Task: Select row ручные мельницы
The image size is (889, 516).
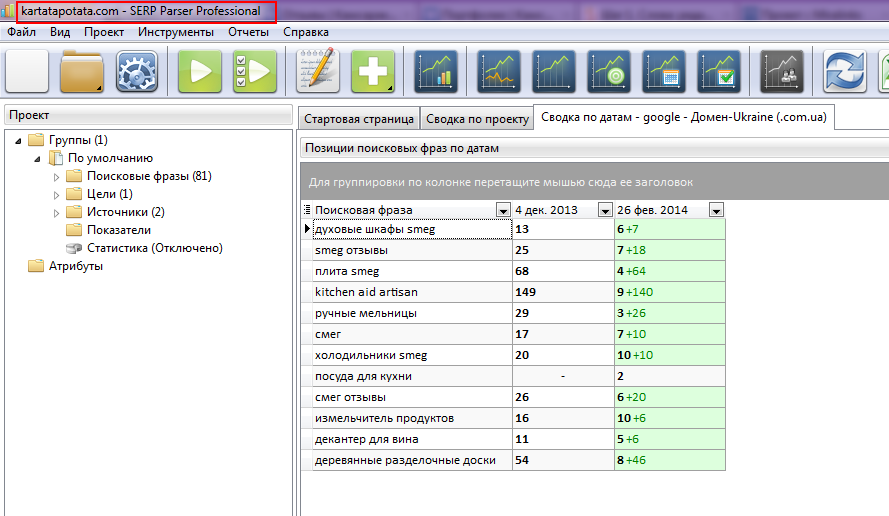Action: (x=412, y=313)
